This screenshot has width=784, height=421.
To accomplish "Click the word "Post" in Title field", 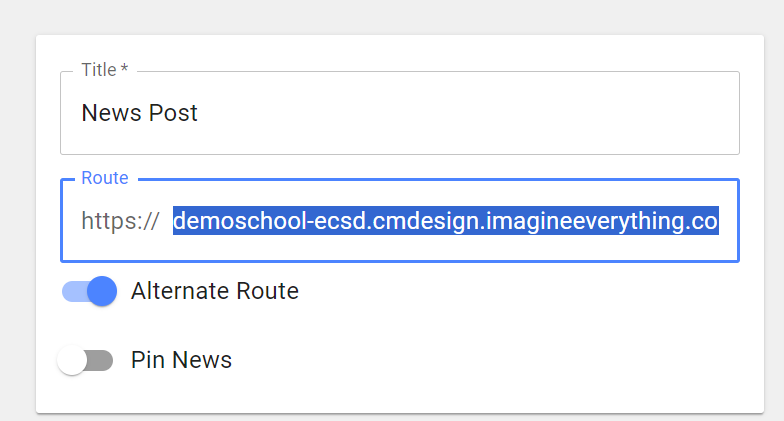I will (x=173, y=113).
